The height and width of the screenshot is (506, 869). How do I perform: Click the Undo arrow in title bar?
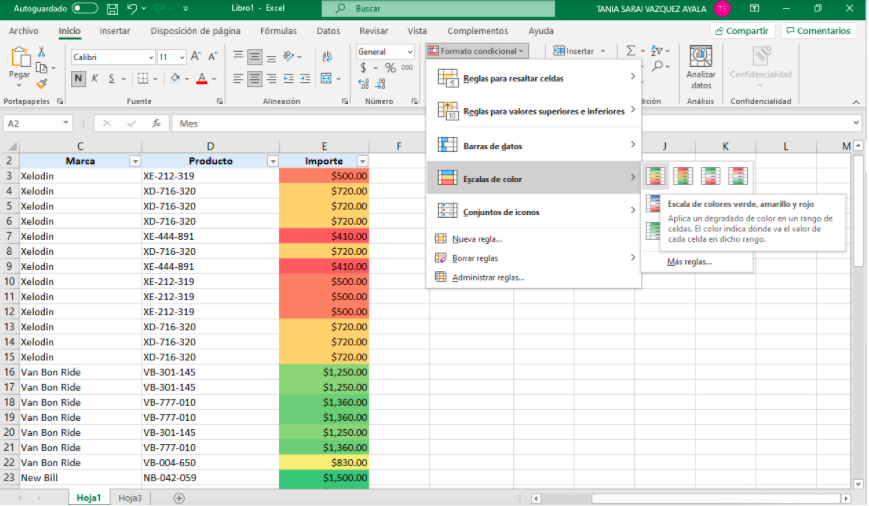pos(131,9)
